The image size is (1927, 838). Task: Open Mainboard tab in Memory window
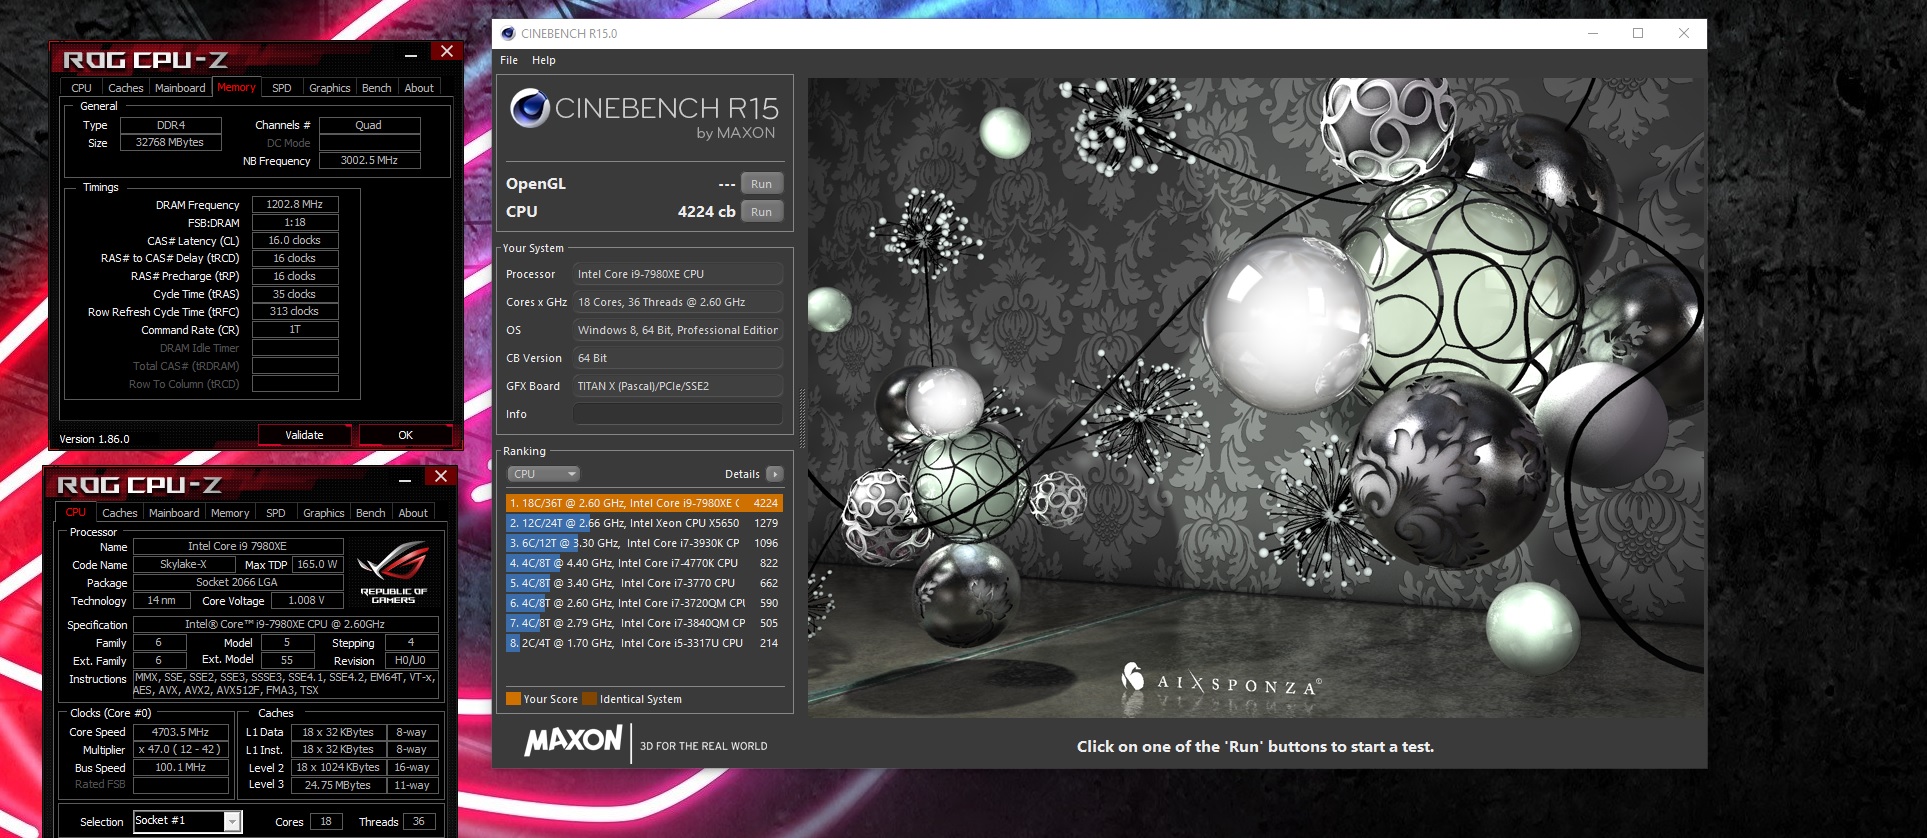coord(180,88)
